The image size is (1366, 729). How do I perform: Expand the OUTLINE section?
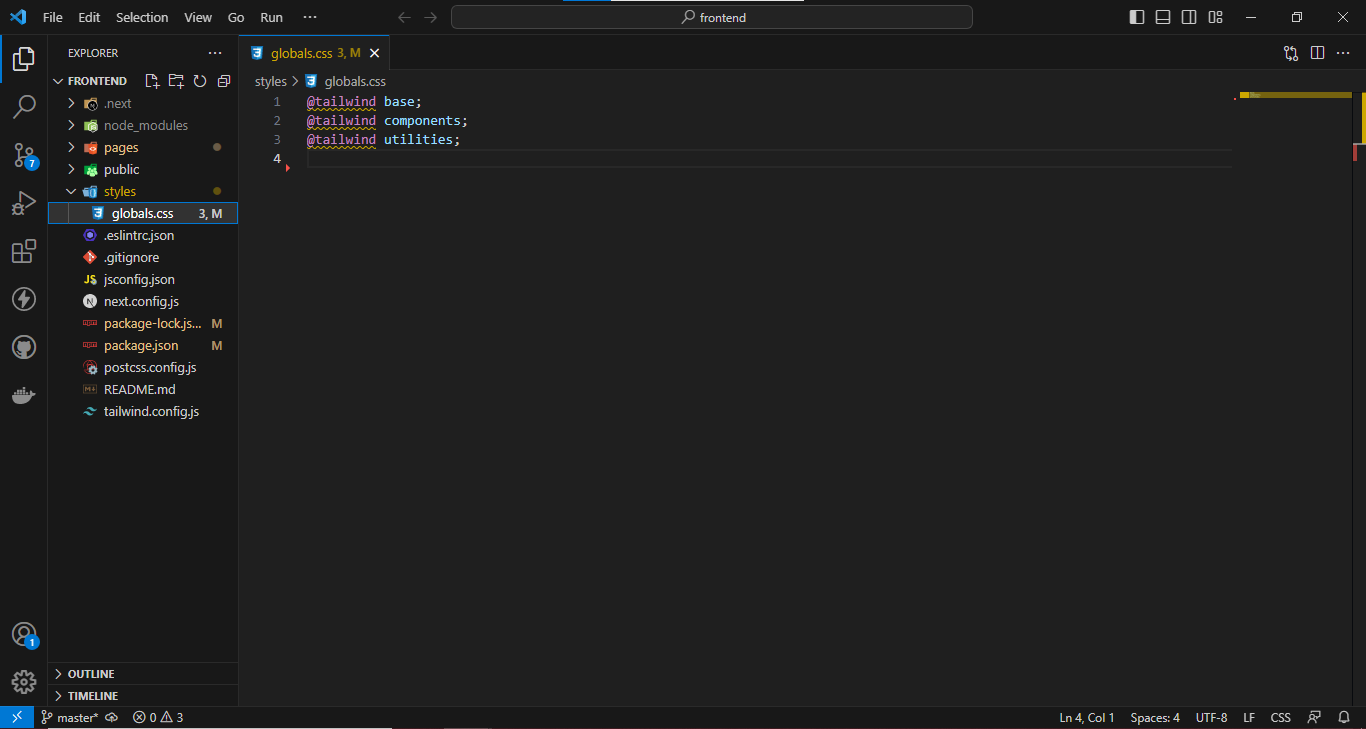coord(90,674)
